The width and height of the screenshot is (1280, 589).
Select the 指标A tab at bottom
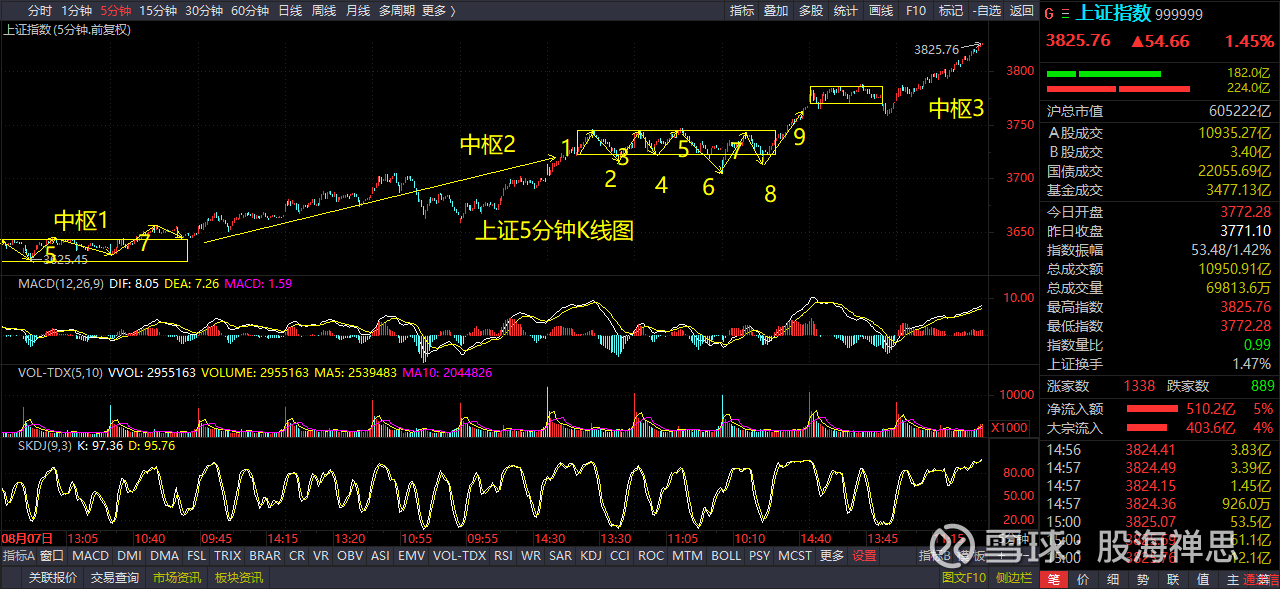point(19,556)
